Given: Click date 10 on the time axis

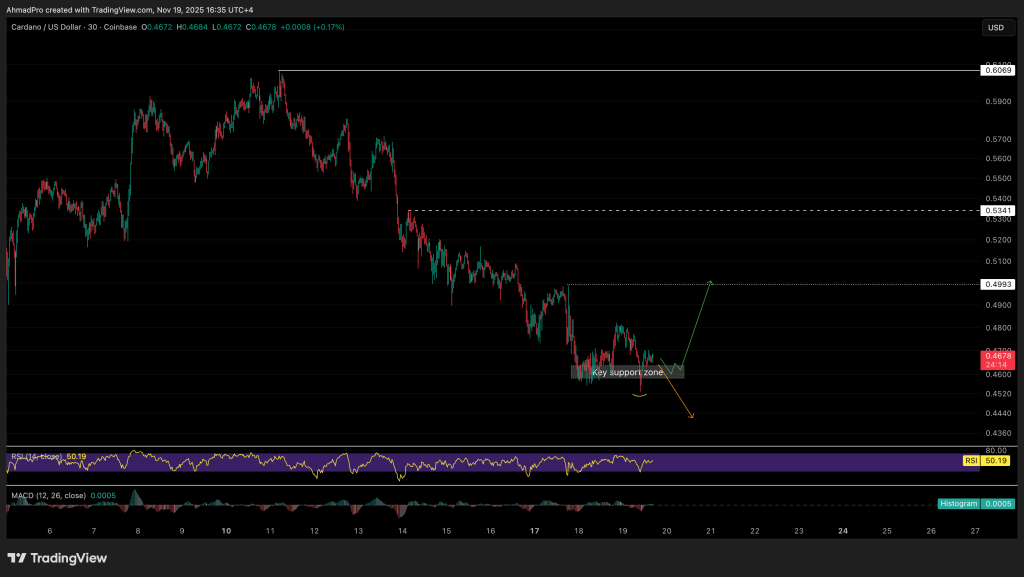Looking at the screenshot, I should click(x=226, y=531).
